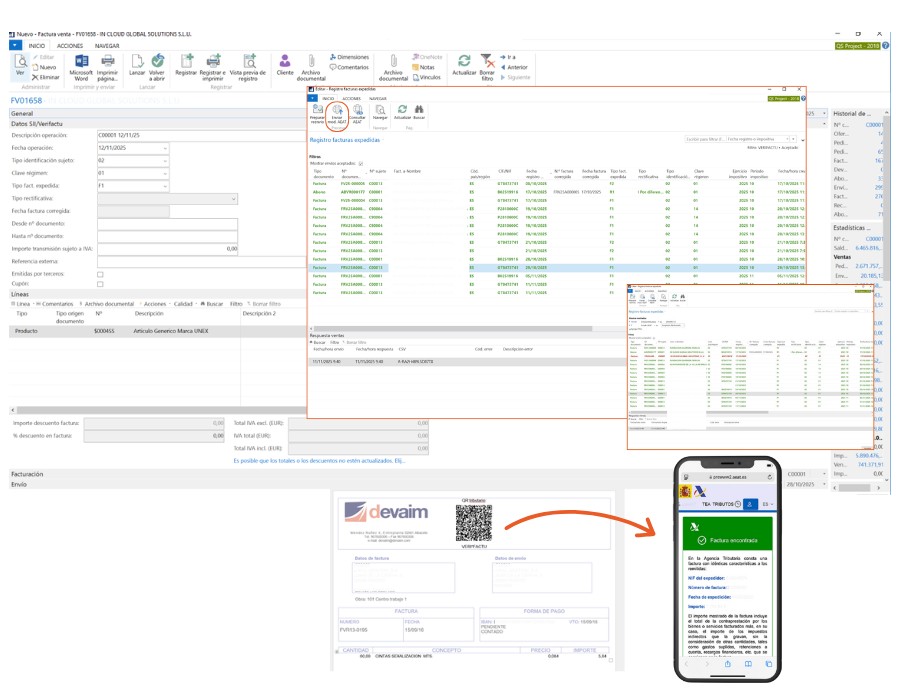
Task: Open Vista previa de registro
Action: pyautogui.click(x=247, y=65)
